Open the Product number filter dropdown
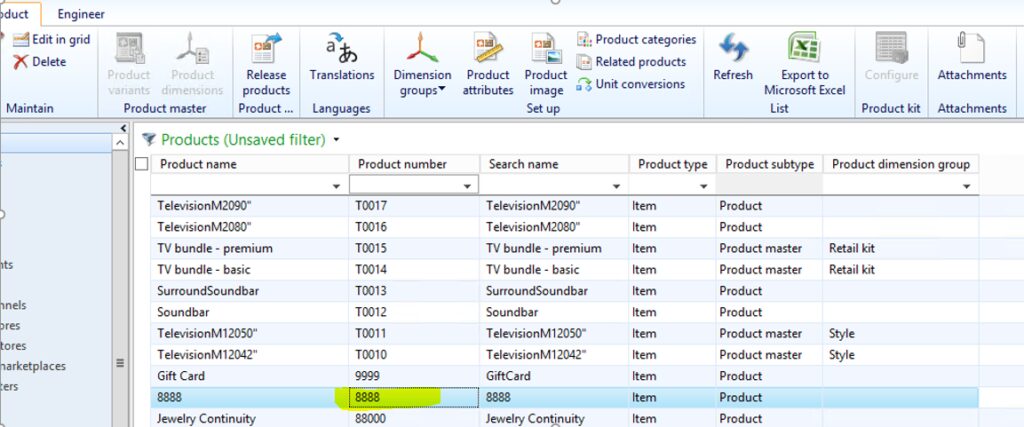Image resolution: width=1024 pixels, height=427 pixels. (x=467, y=186)
